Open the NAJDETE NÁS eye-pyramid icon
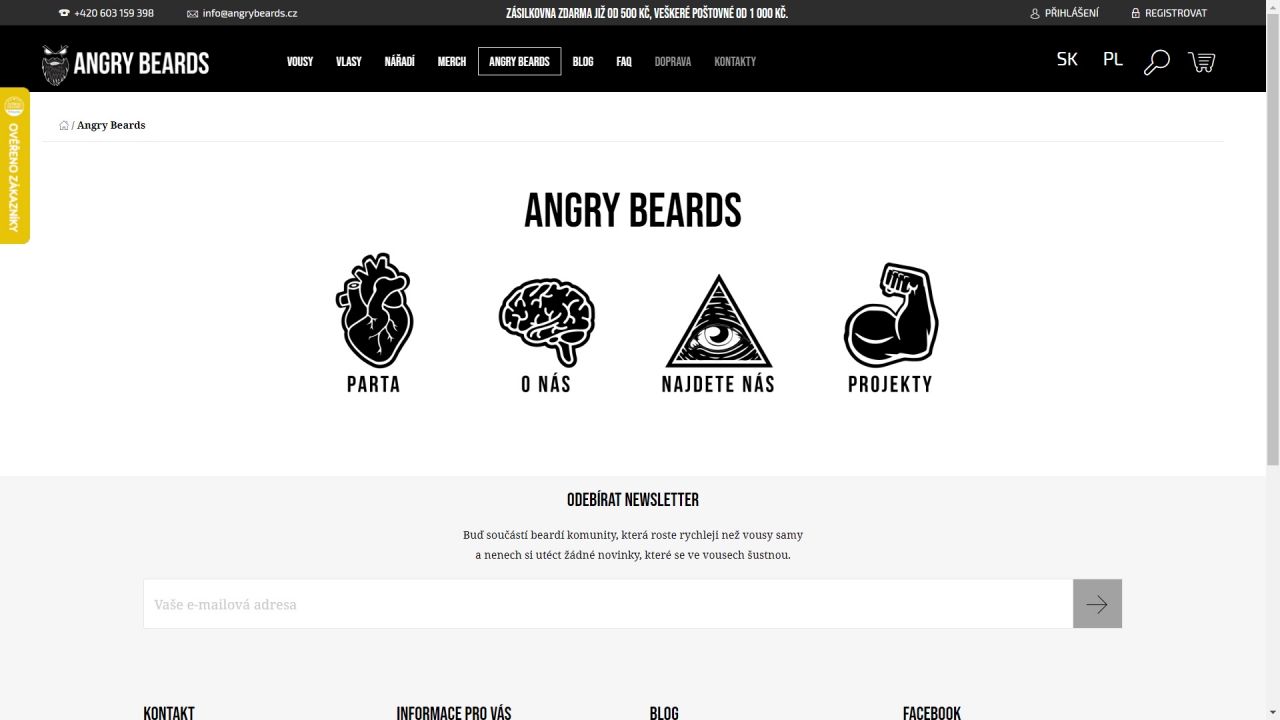Viewport: 1280px width, 720px height. [x=718, y=320]
